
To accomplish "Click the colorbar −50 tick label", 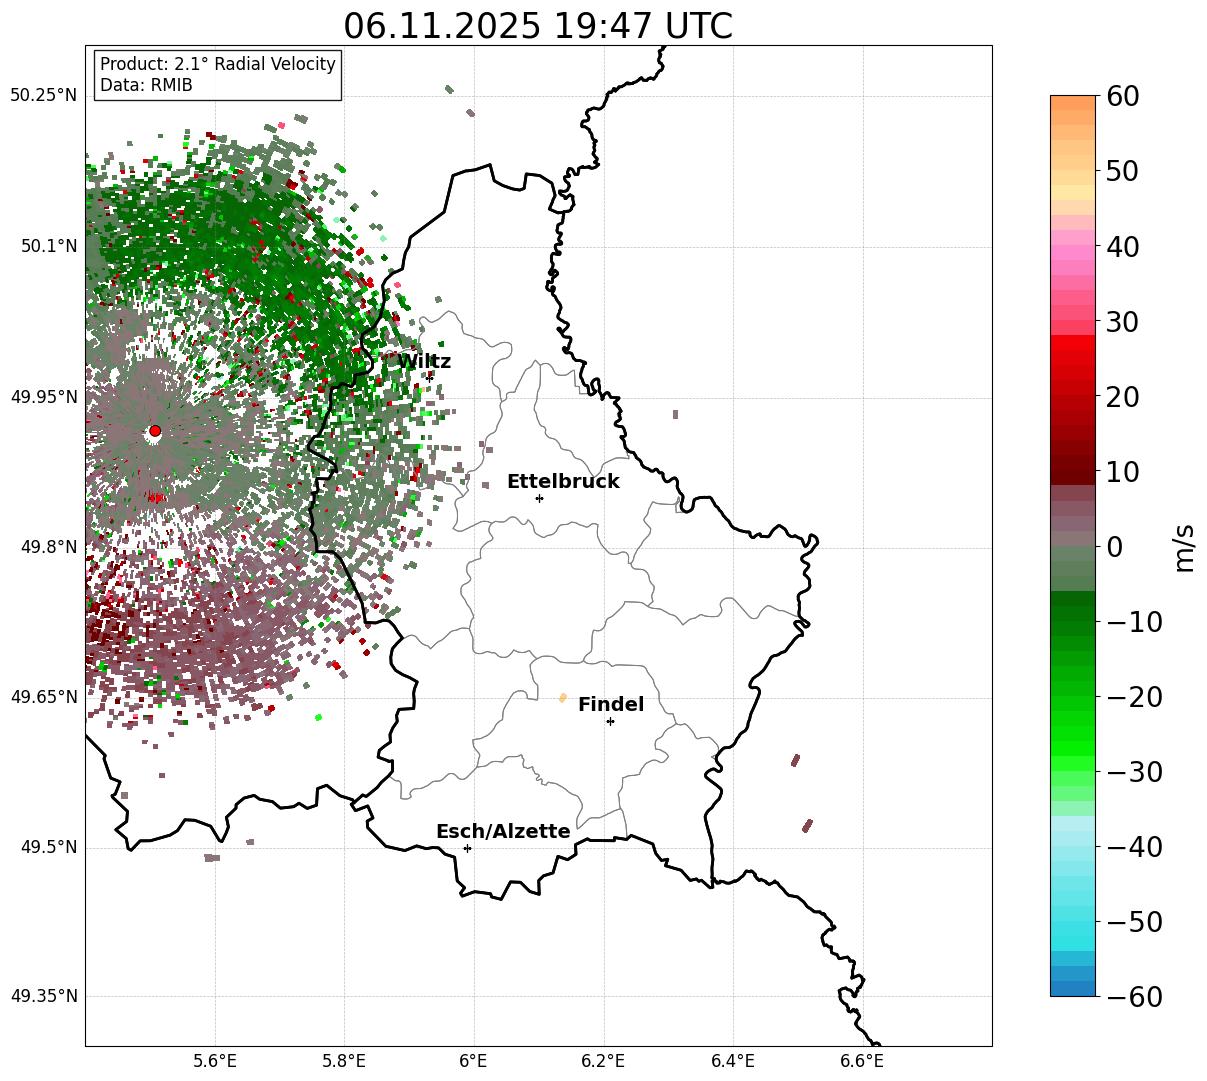I will (x=1134, y=922).
